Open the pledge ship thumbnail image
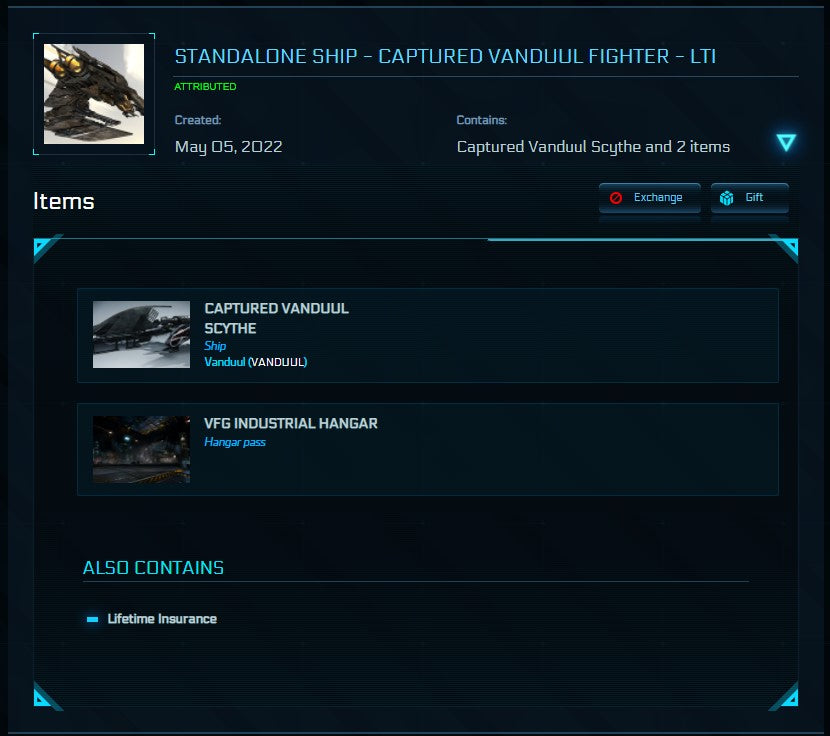Screen dimensions: 830x736 click(x=94, y=94)
